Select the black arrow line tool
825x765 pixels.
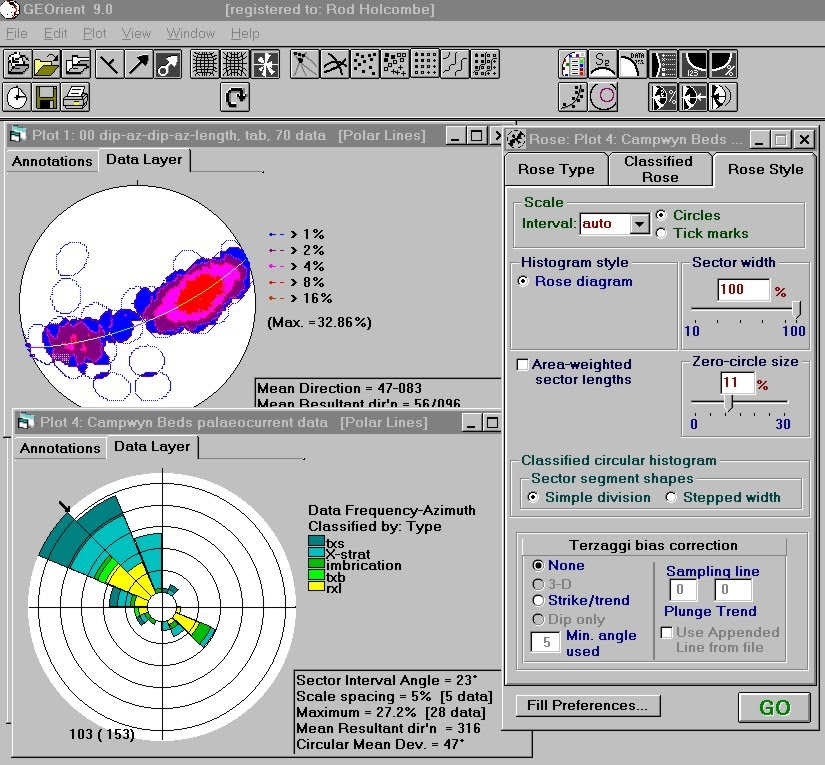[x=139, y=64]
